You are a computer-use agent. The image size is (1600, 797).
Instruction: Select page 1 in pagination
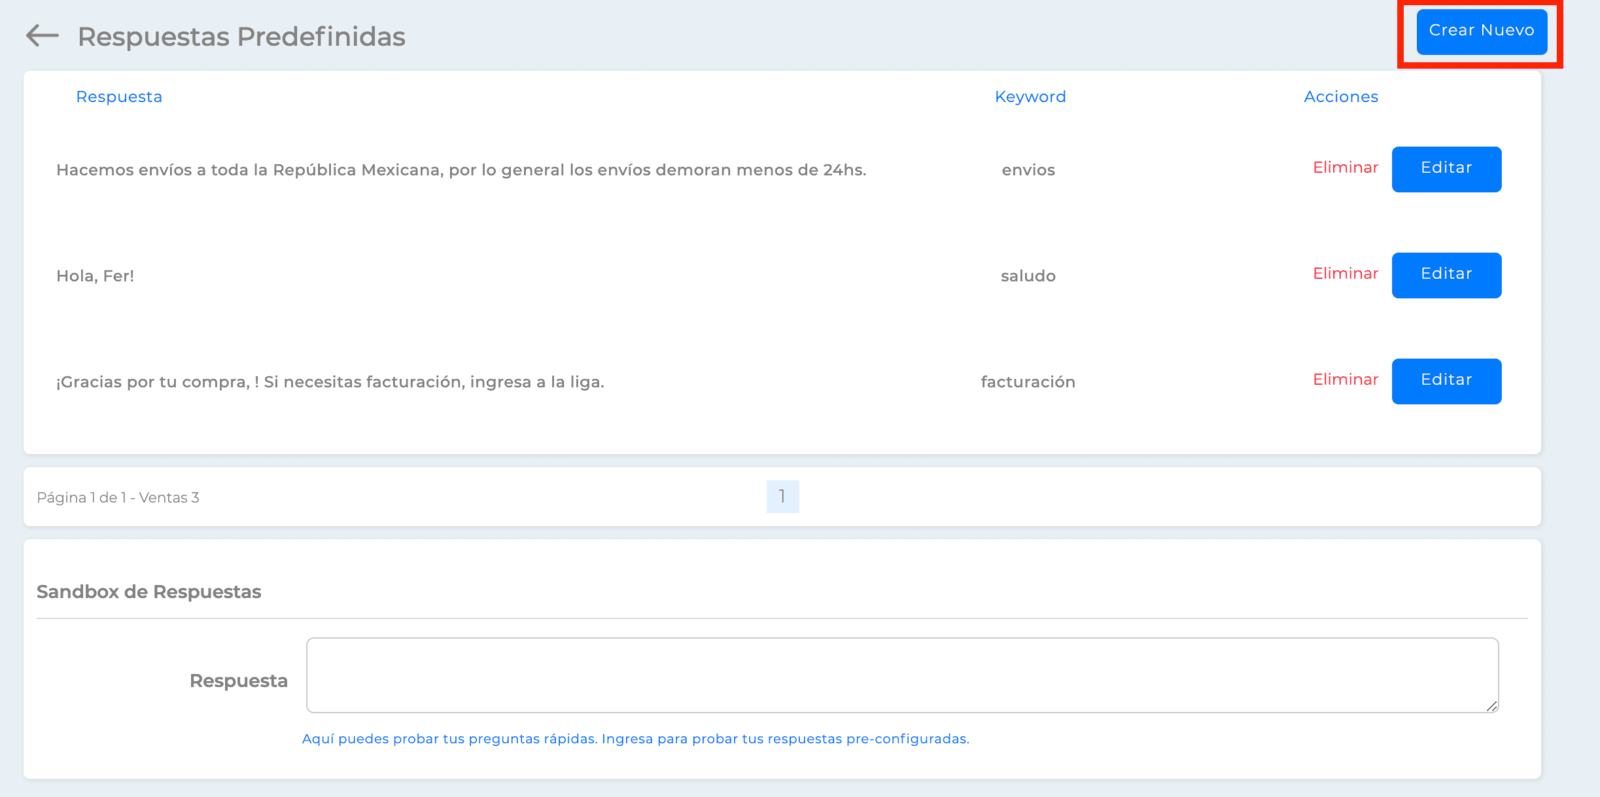click(782, 497)
